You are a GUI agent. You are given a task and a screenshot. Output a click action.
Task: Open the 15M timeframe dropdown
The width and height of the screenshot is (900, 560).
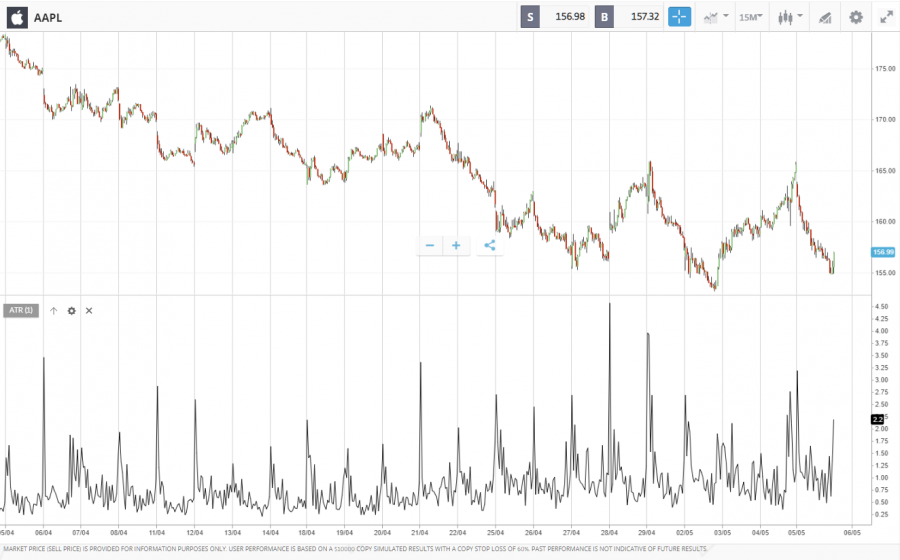click(x=751, y=17)
